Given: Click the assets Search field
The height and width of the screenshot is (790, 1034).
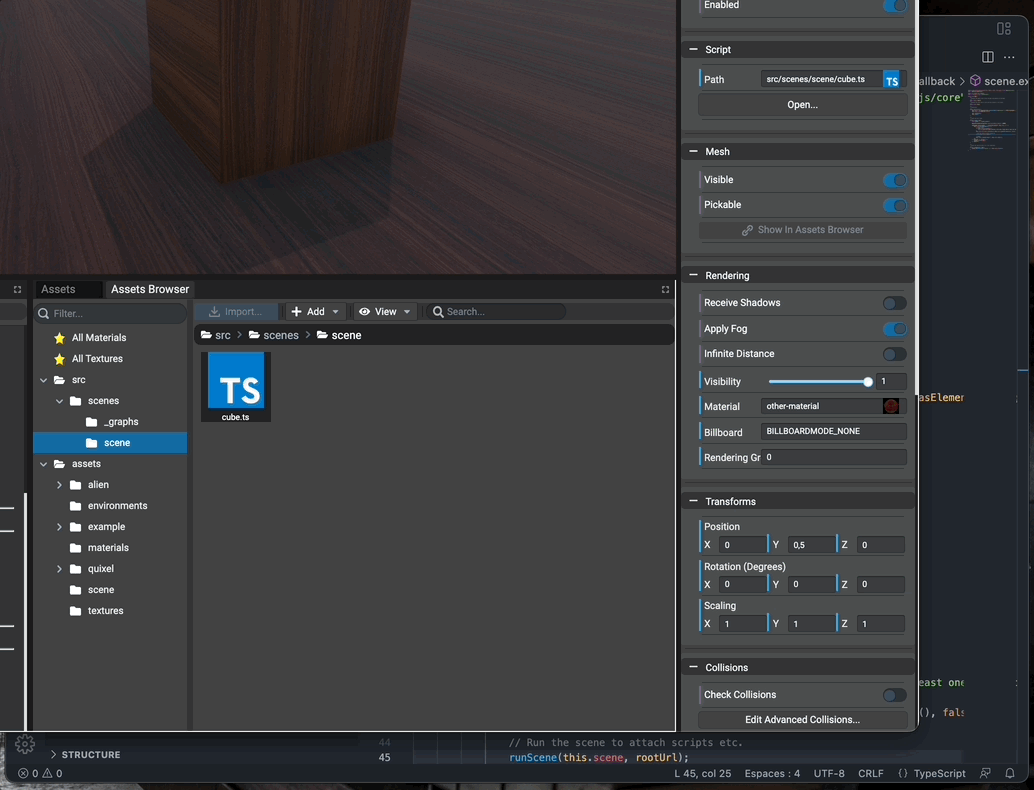Looking at the screenshot, I should point(496,311).
